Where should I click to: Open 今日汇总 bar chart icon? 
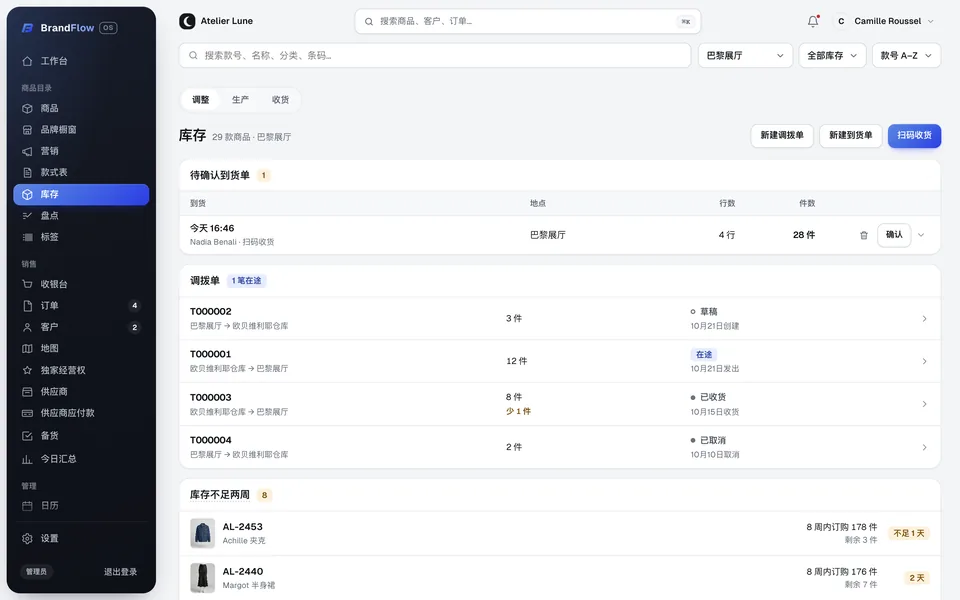(27, 459)
